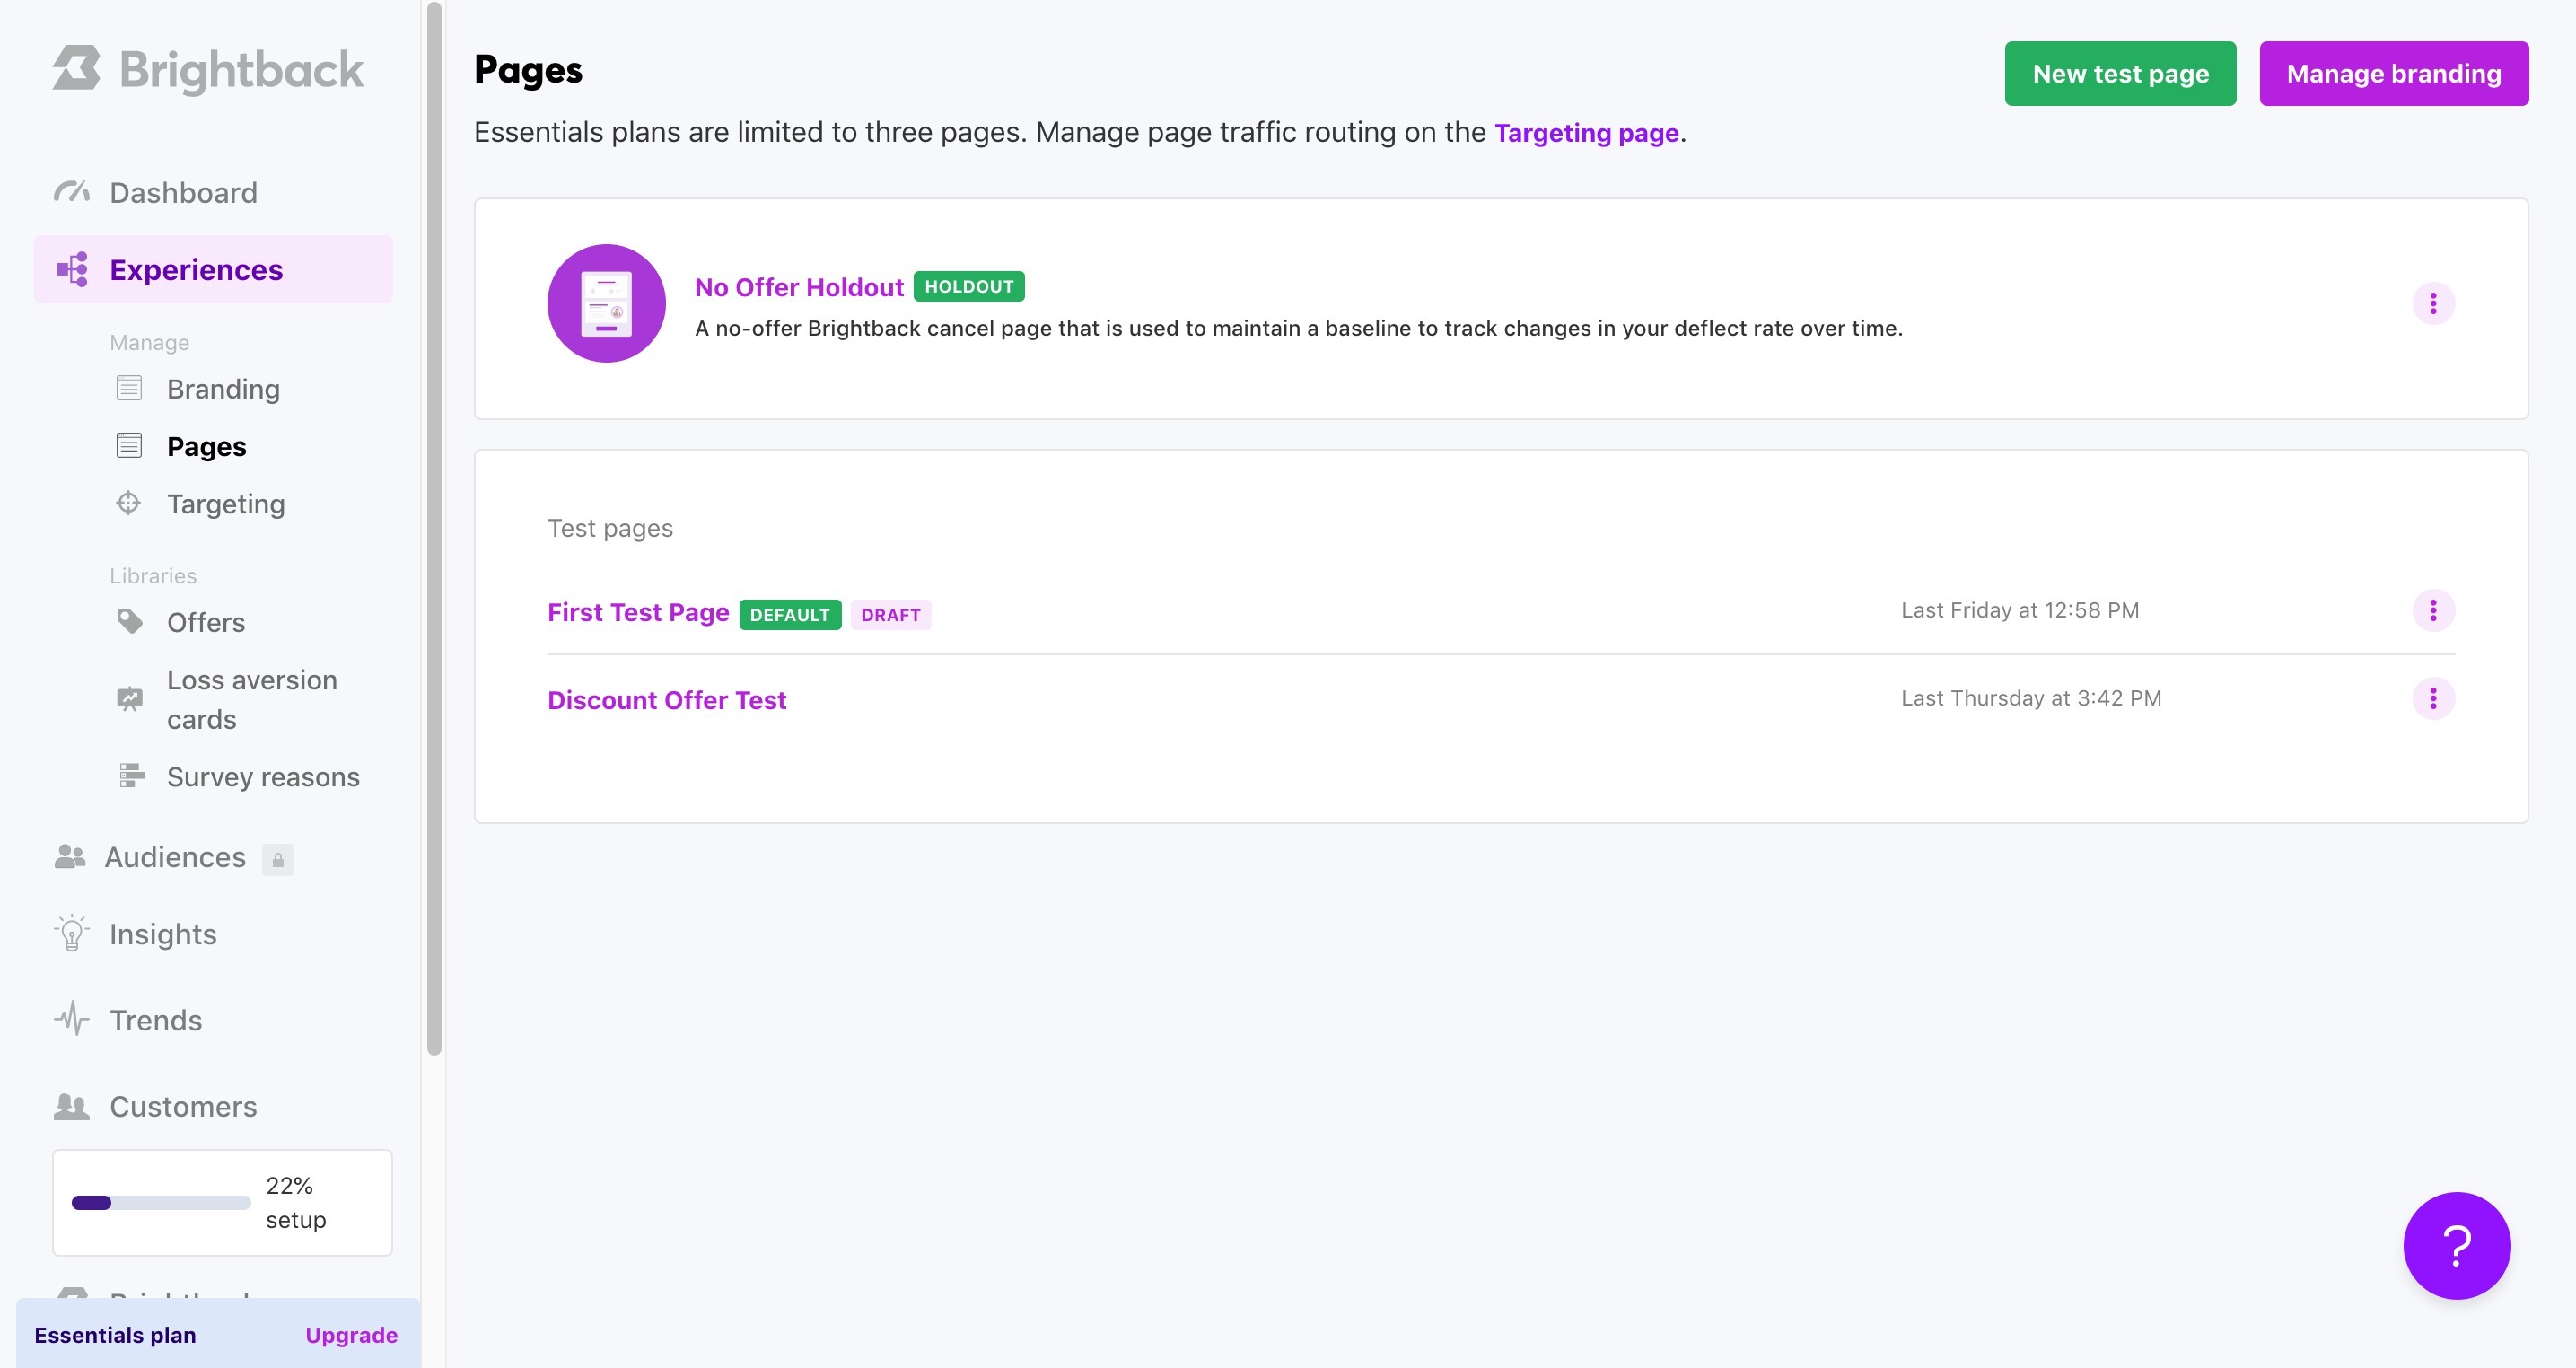
Task: Click the Insights lightbulb icon
Action: click(x=71, y=933)
